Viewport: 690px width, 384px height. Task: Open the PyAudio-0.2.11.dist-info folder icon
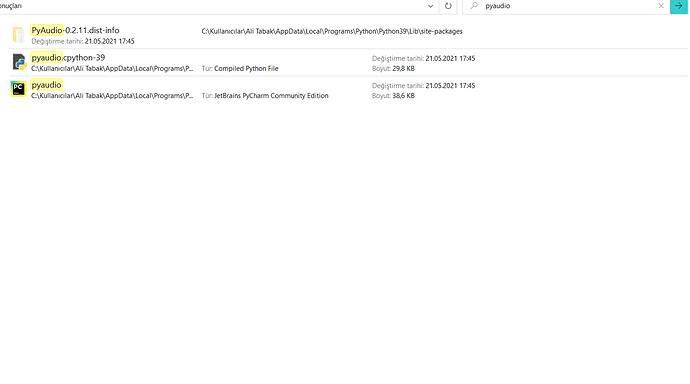pyautogui.click(x=18, y=35)
